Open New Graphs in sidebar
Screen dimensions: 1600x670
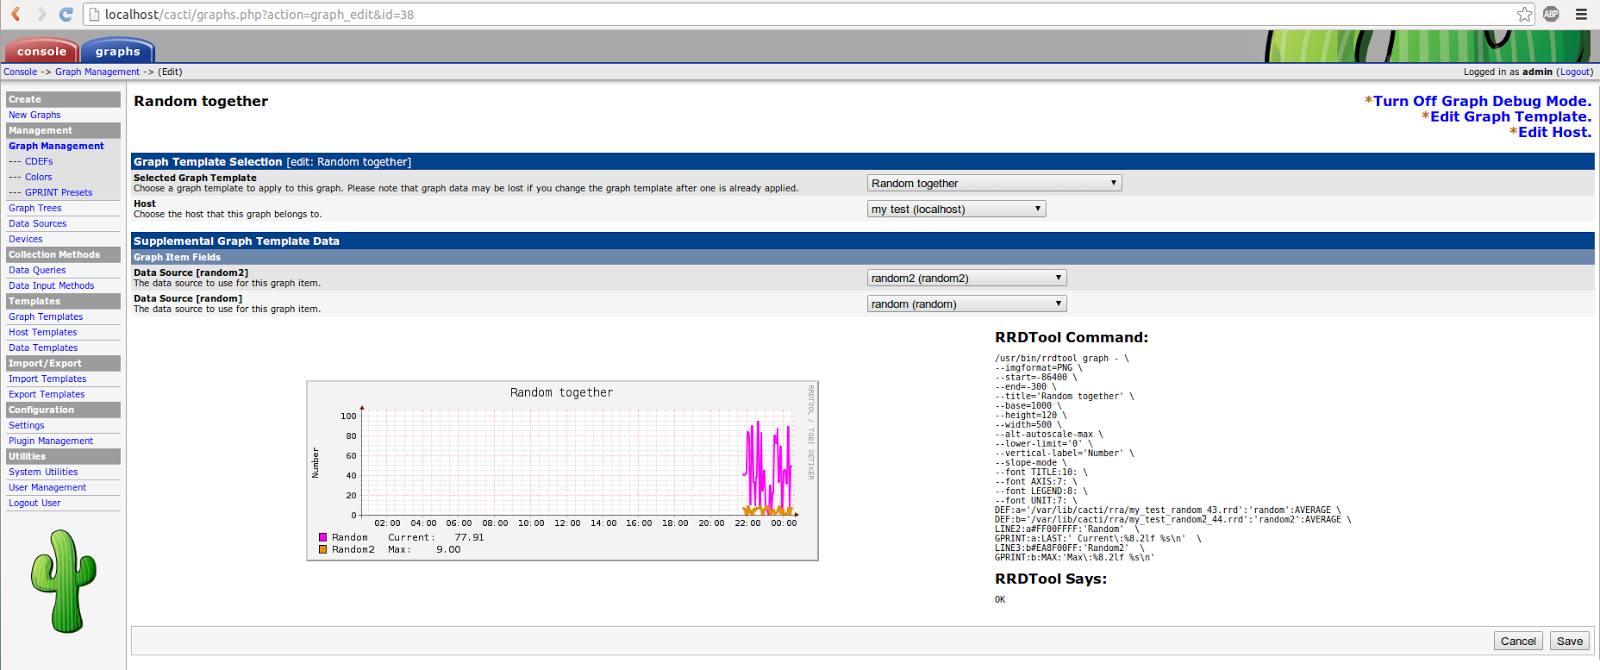pos(35,115)
